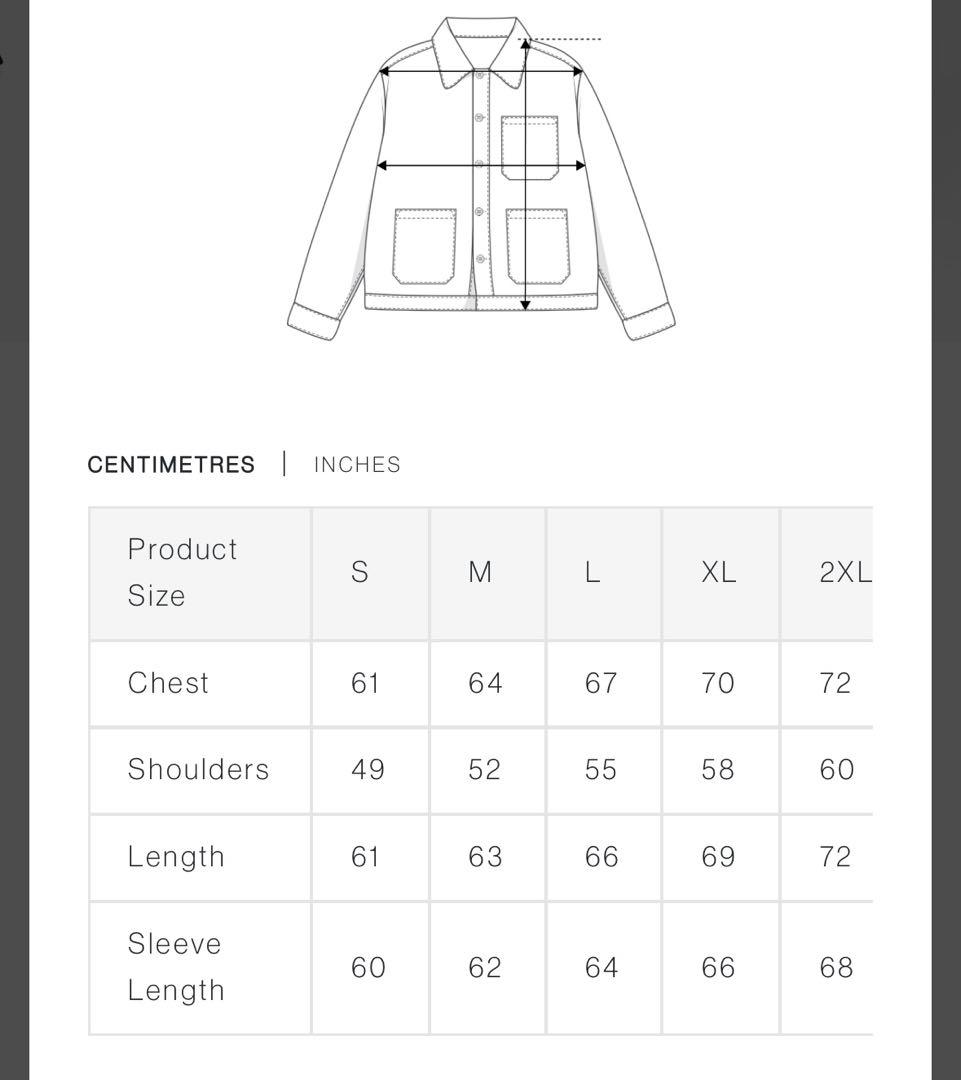Click the Shoulders row label
The width and height of the screenshot is (961, 1080).
pyautogui.click(x=199, y=769)
